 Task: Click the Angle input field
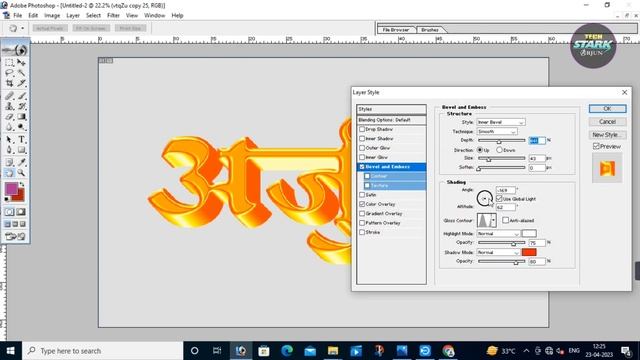coord(505,190)
